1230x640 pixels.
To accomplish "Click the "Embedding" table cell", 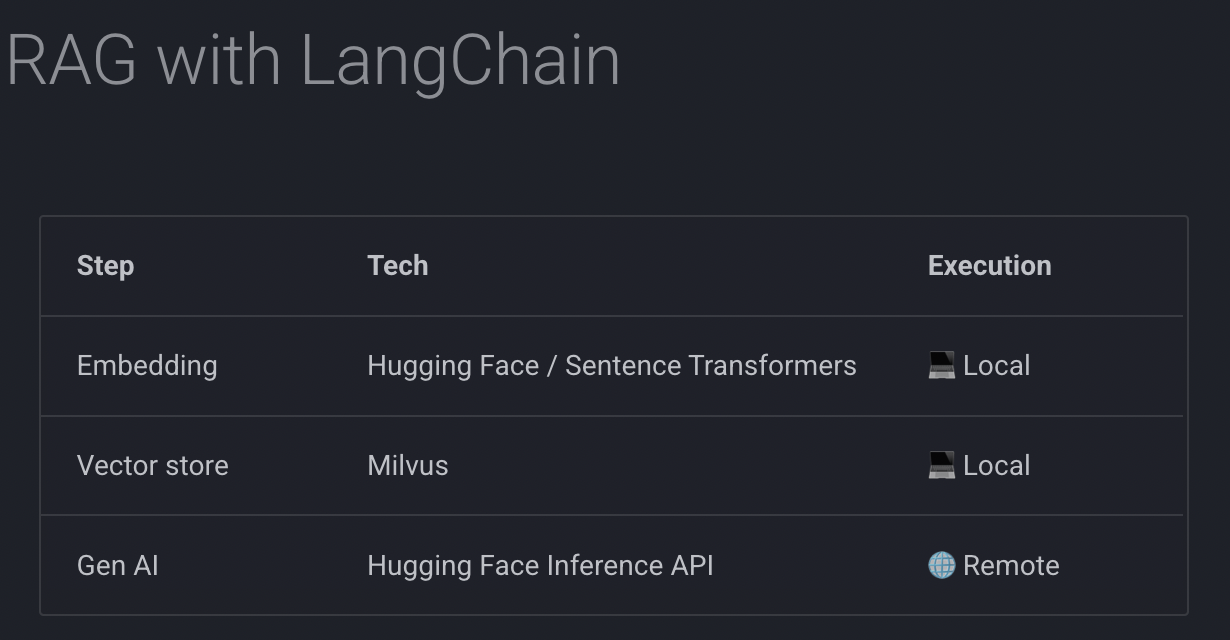I will point(147,366).
